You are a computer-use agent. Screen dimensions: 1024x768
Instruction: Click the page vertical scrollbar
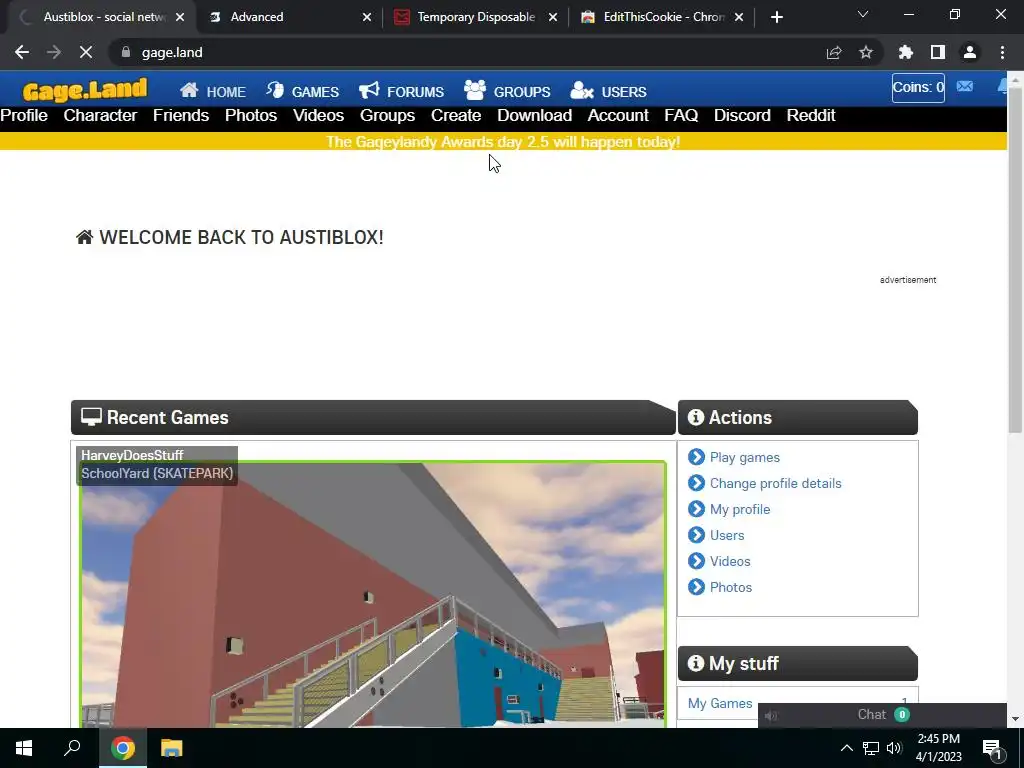(1015, 261)
